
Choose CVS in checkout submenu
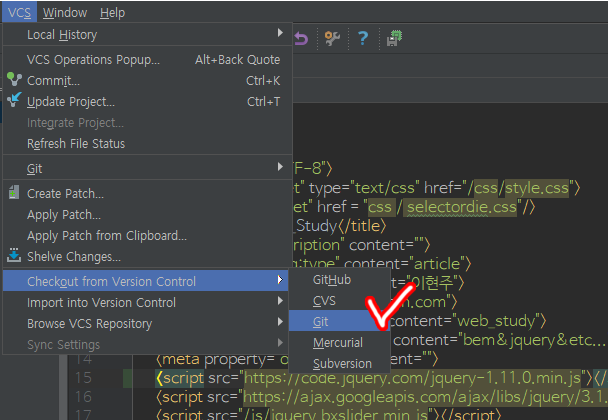click(x=339, y=300)
